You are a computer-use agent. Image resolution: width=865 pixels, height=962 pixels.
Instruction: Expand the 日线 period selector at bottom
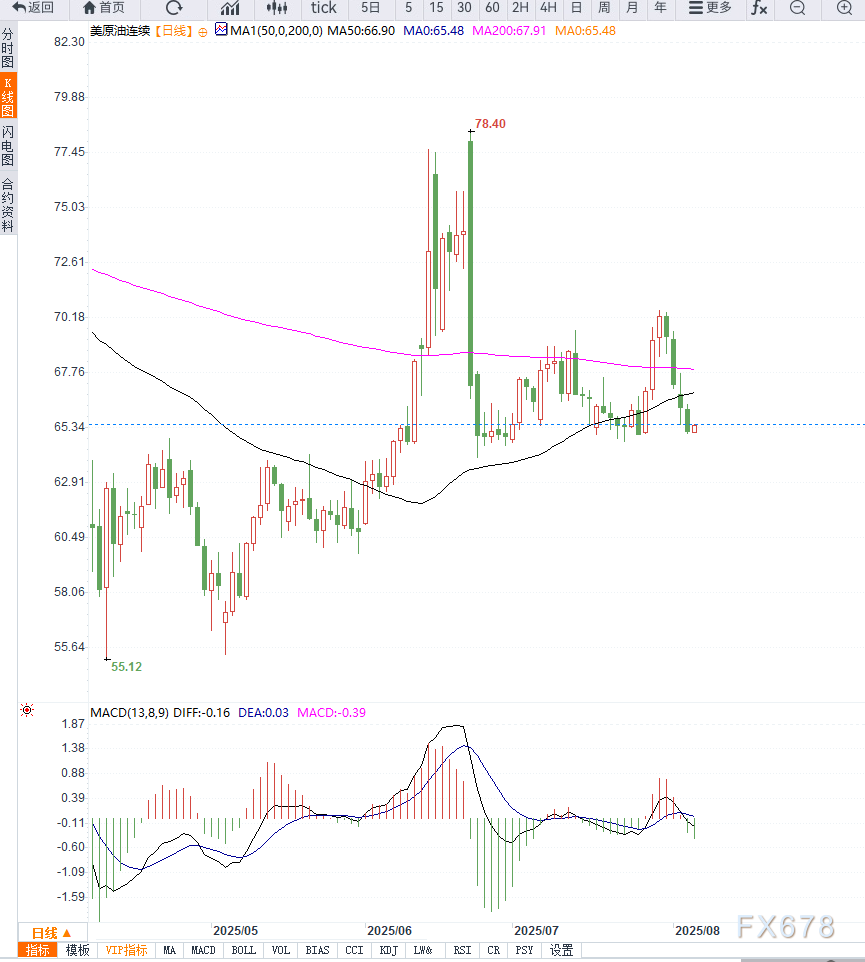[x=51, y=932]
